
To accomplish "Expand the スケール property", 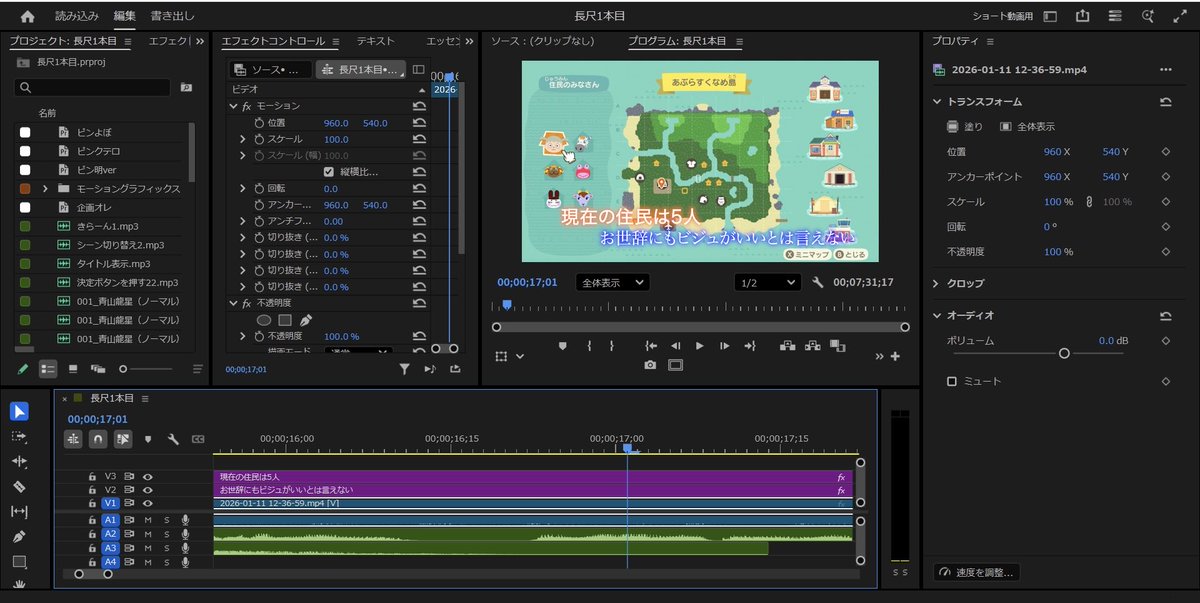I will 242,139.
